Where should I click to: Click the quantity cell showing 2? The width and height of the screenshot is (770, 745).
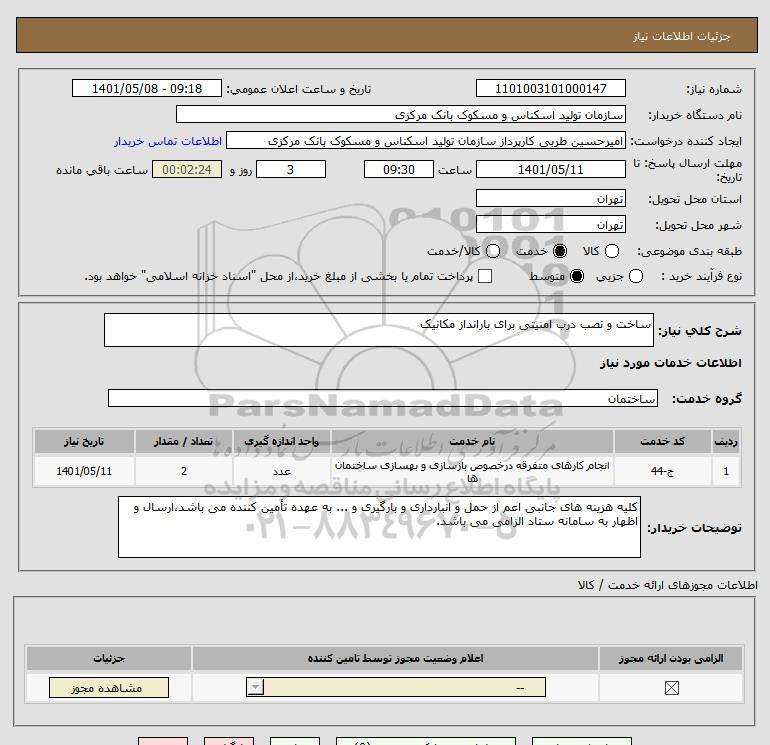pos(183,471)
